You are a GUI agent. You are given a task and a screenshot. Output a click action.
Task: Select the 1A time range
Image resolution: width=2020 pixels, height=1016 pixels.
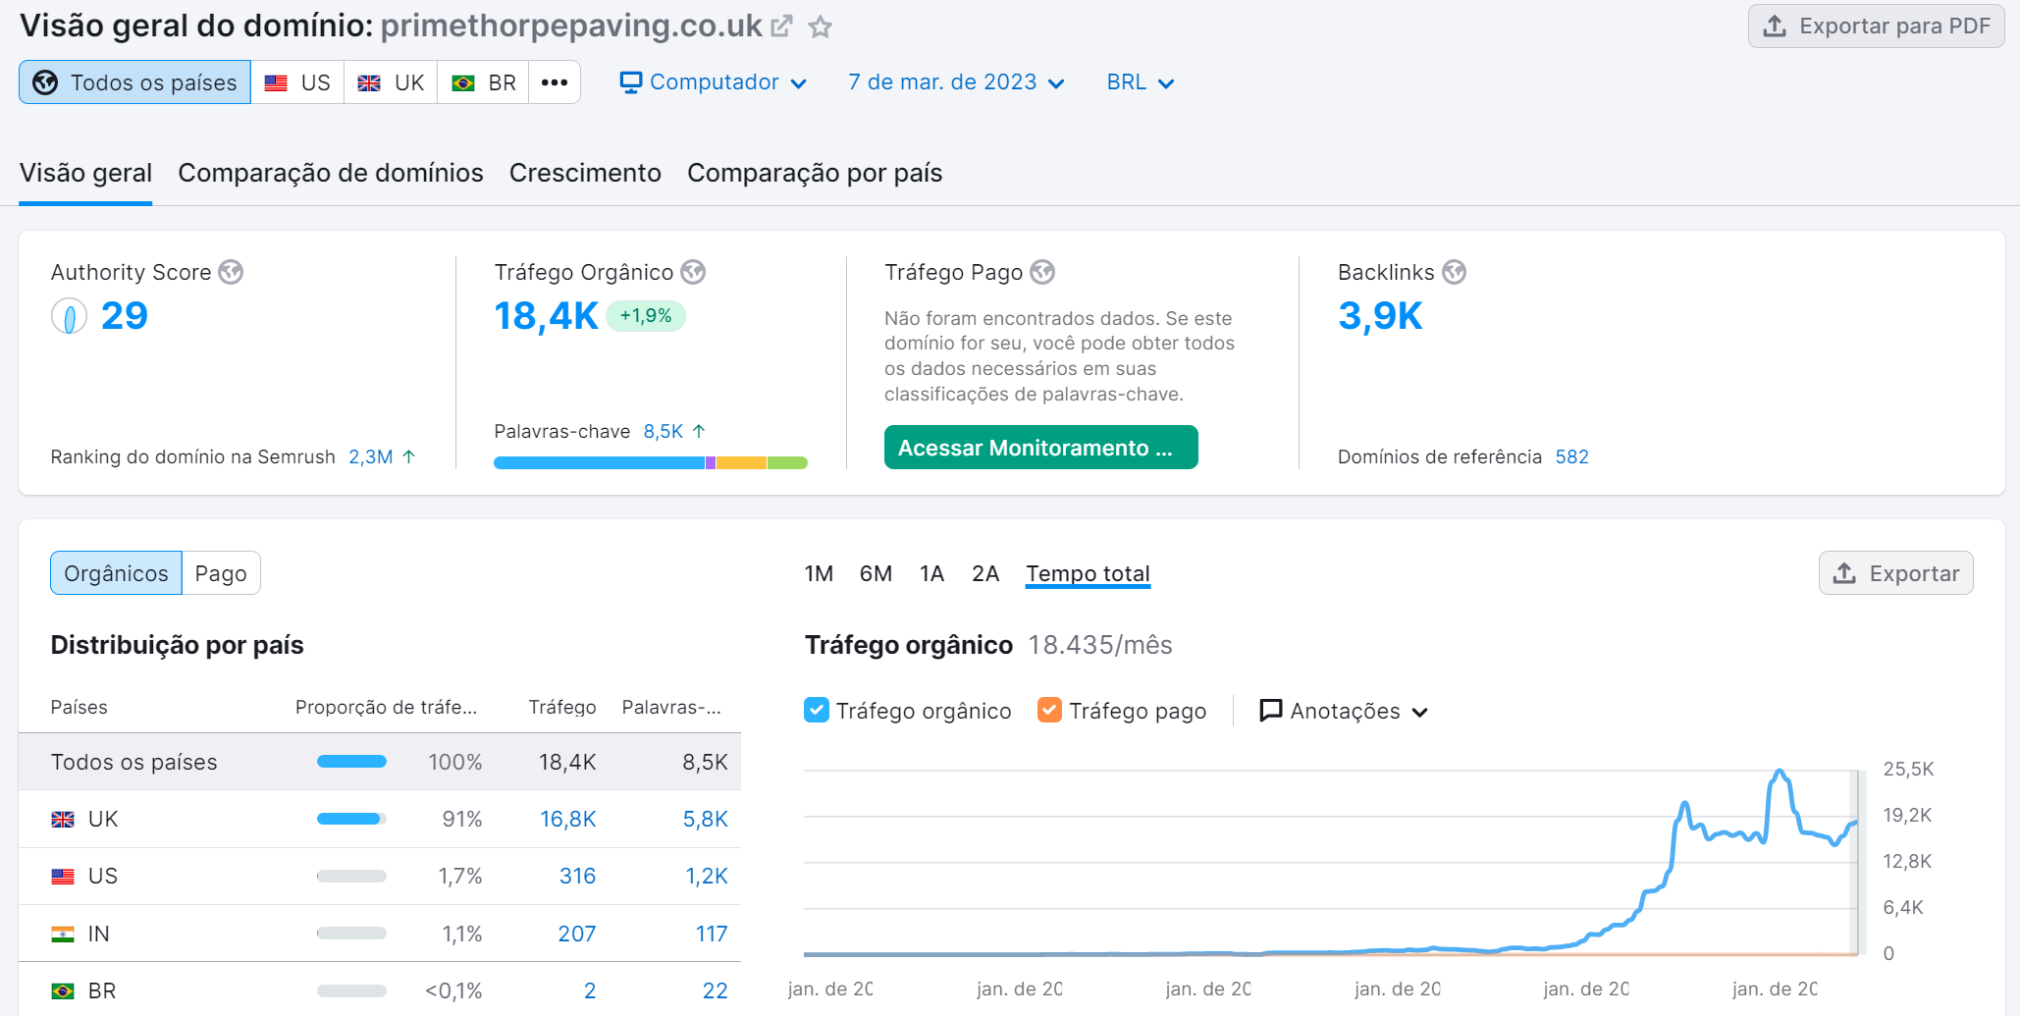(x=932, y=573)
